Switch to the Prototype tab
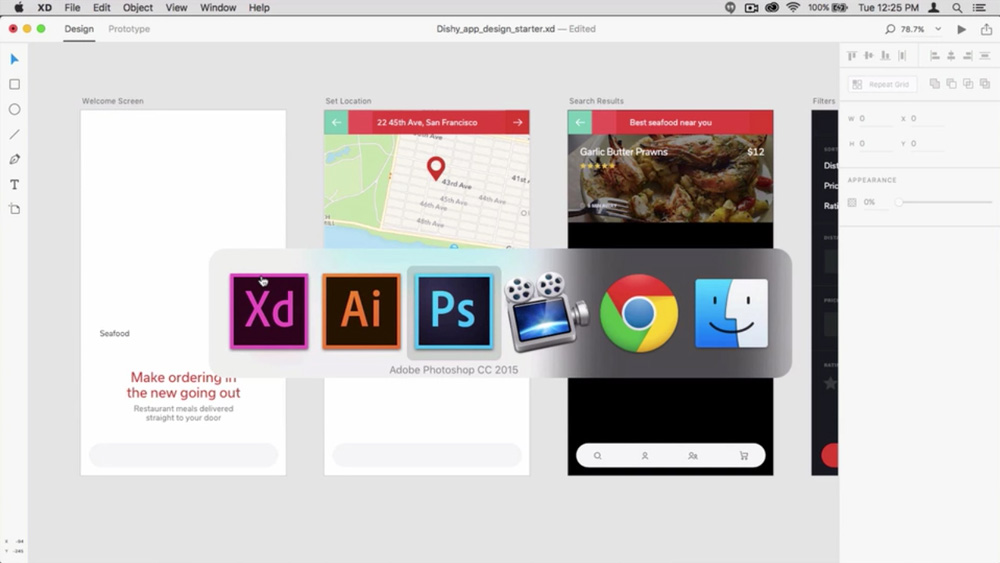This screenshot has height=563, width=1000. (129, 29)
